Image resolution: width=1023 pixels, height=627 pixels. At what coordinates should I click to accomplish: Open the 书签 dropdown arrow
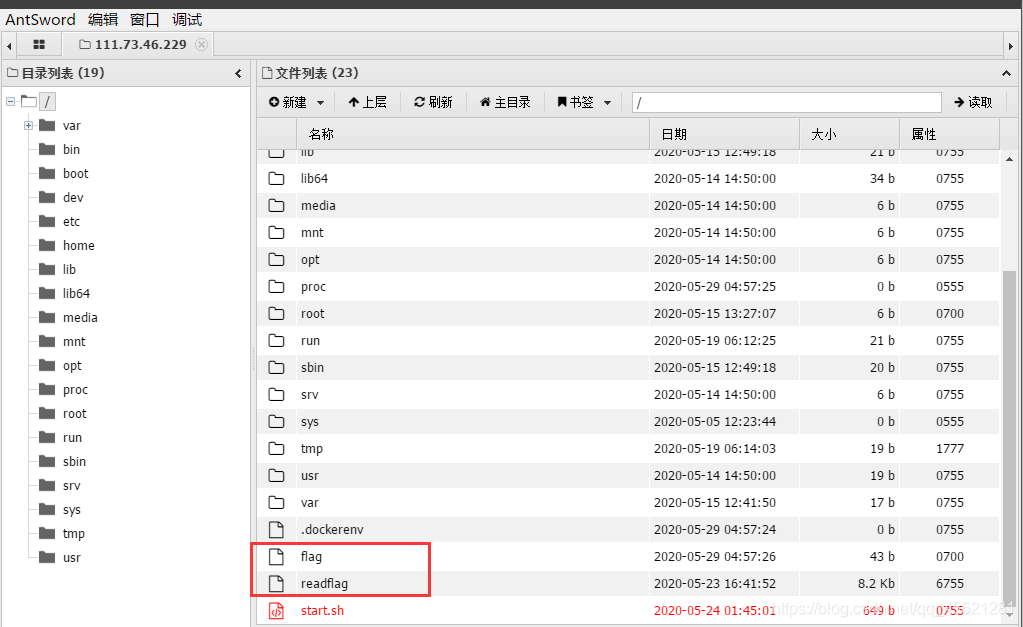607,102
